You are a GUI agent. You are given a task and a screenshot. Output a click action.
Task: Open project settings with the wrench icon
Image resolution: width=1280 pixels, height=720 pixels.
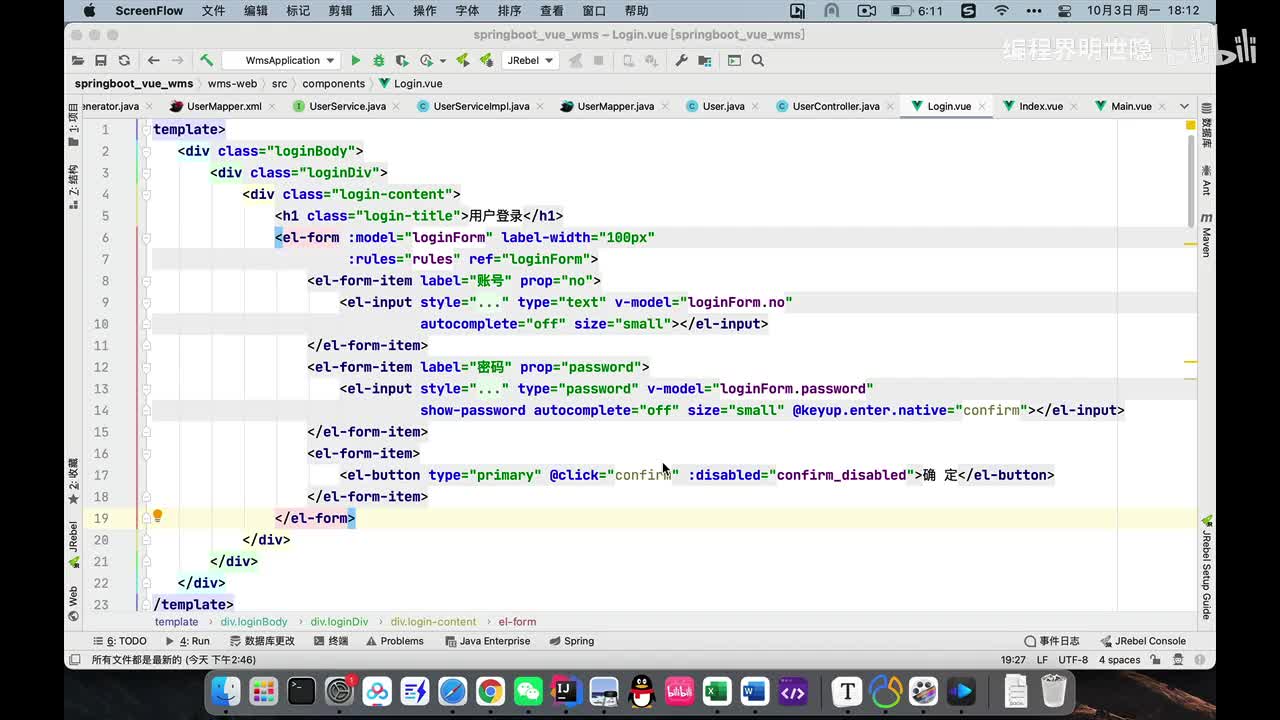pyautogui.click(x=682, y=60)
